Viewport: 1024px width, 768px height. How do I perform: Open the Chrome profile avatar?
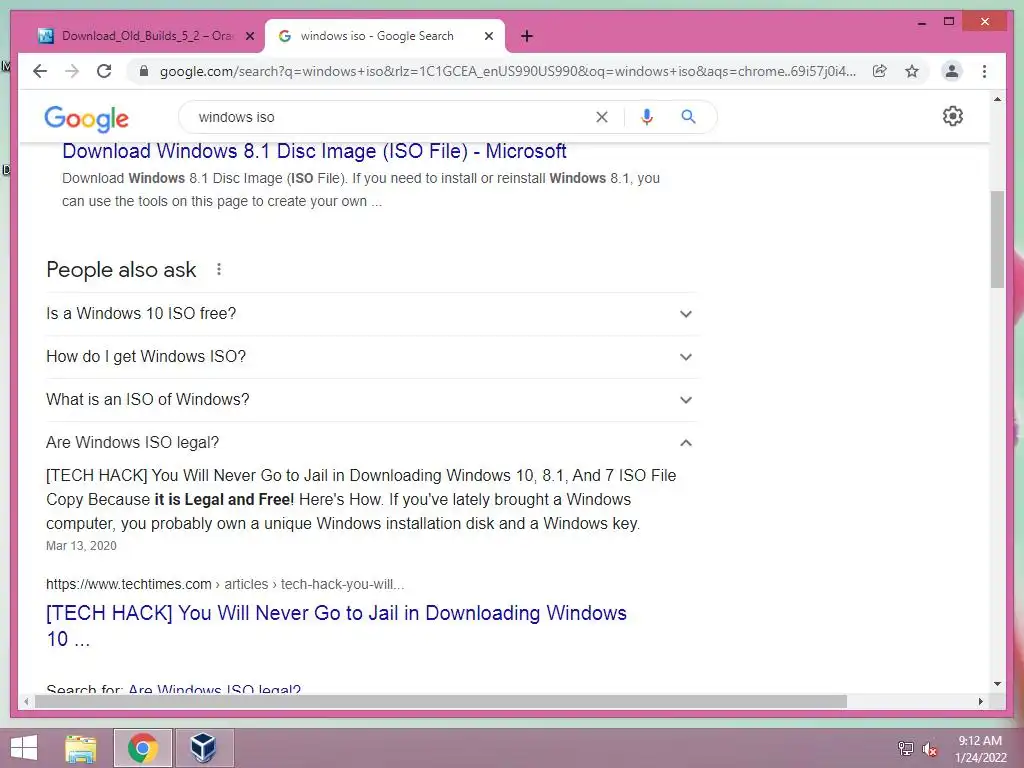pos(952,71)
